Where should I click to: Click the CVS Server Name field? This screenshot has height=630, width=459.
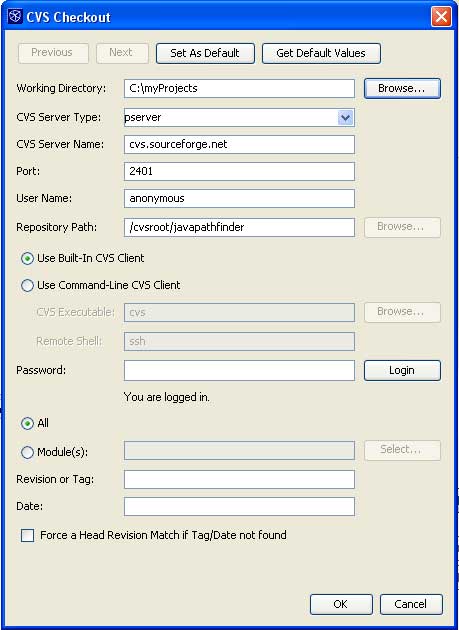click(x=239, y=144)
